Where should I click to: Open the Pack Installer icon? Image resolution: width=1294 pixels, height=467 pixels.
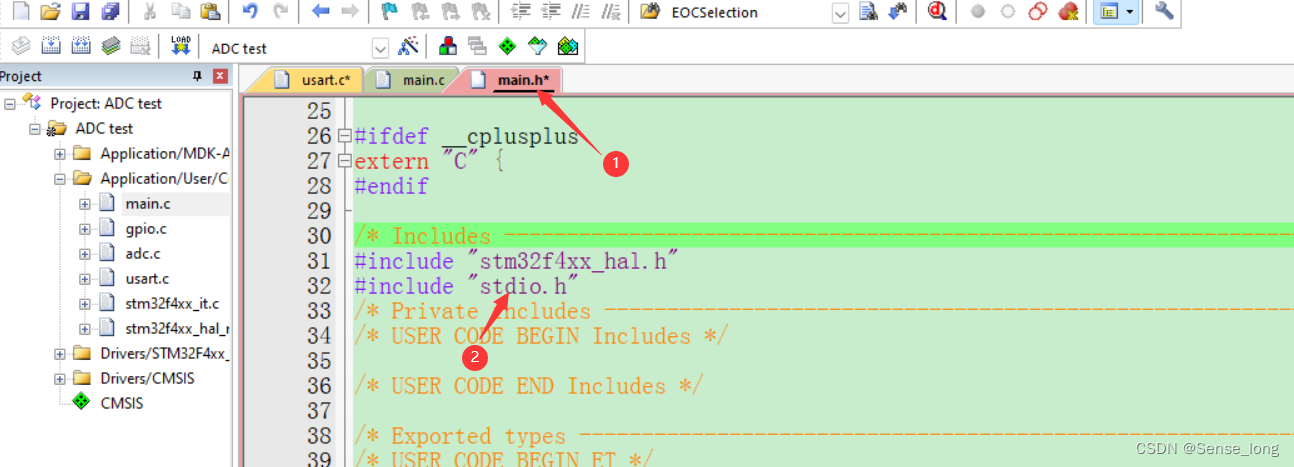(568, 46)
